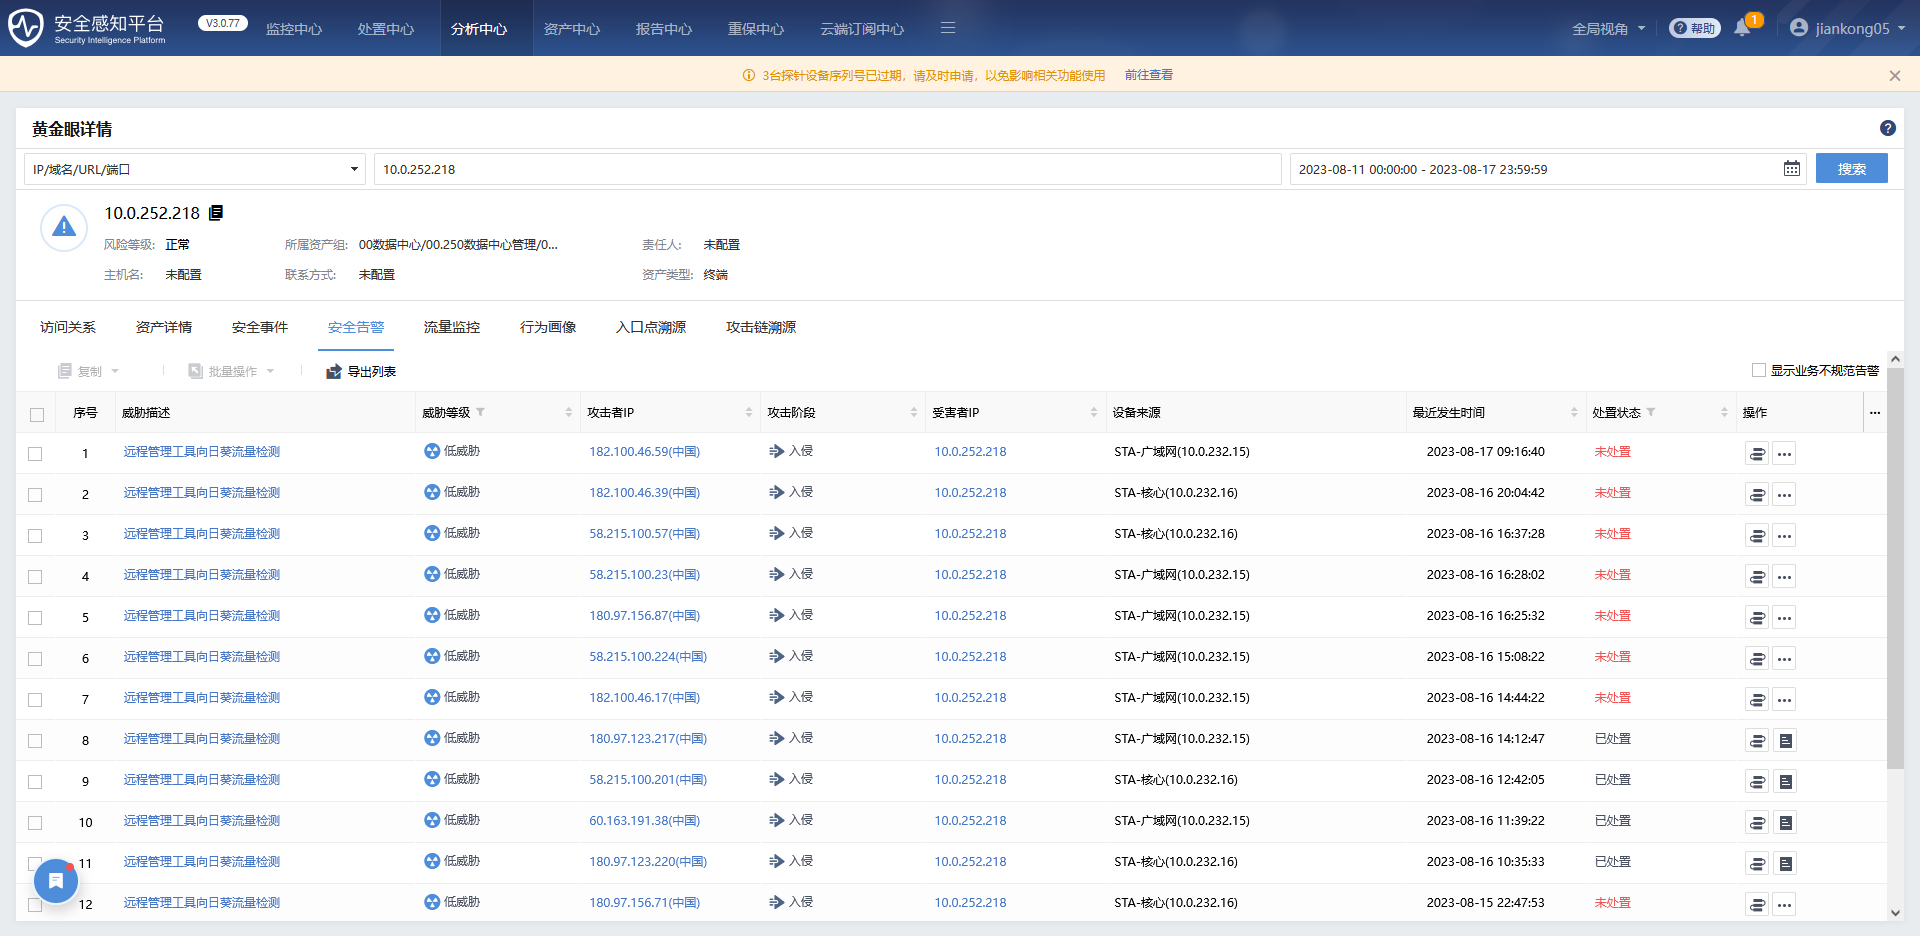Click the table vertical scrollbar down arrow

coord(1895,912)
